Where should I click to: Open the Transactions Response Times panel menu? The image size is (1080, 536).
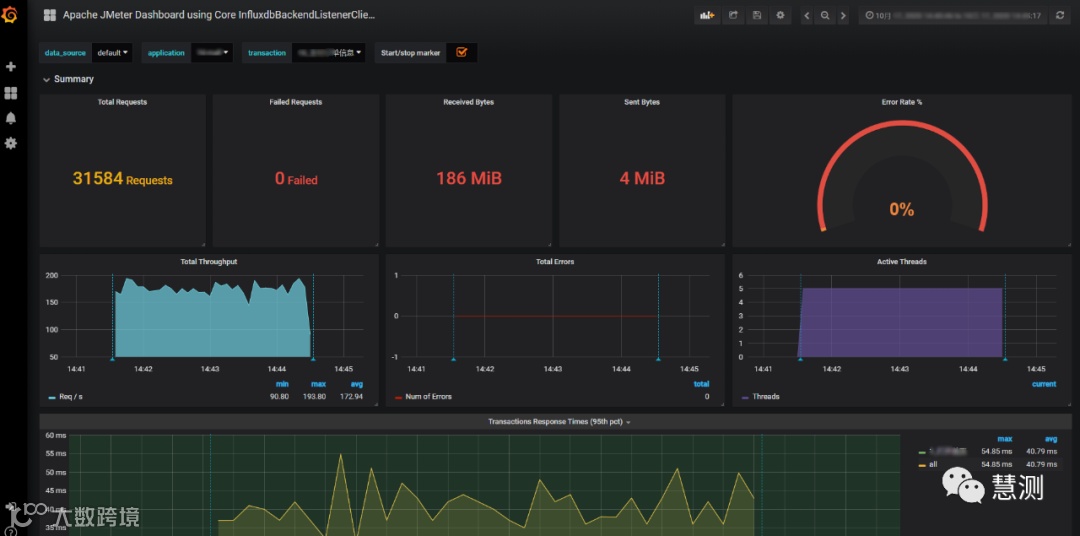point(559,422)
